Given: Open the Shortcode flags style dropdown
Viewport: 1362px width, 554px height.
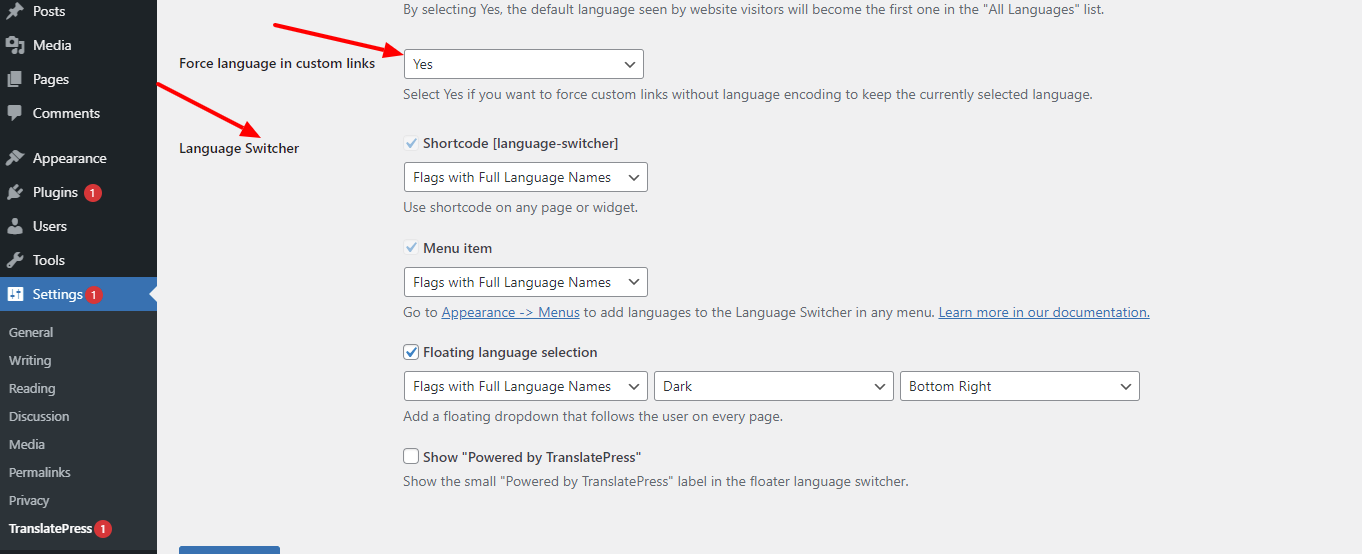Looking at the screenshot, I should click(526, 177).
